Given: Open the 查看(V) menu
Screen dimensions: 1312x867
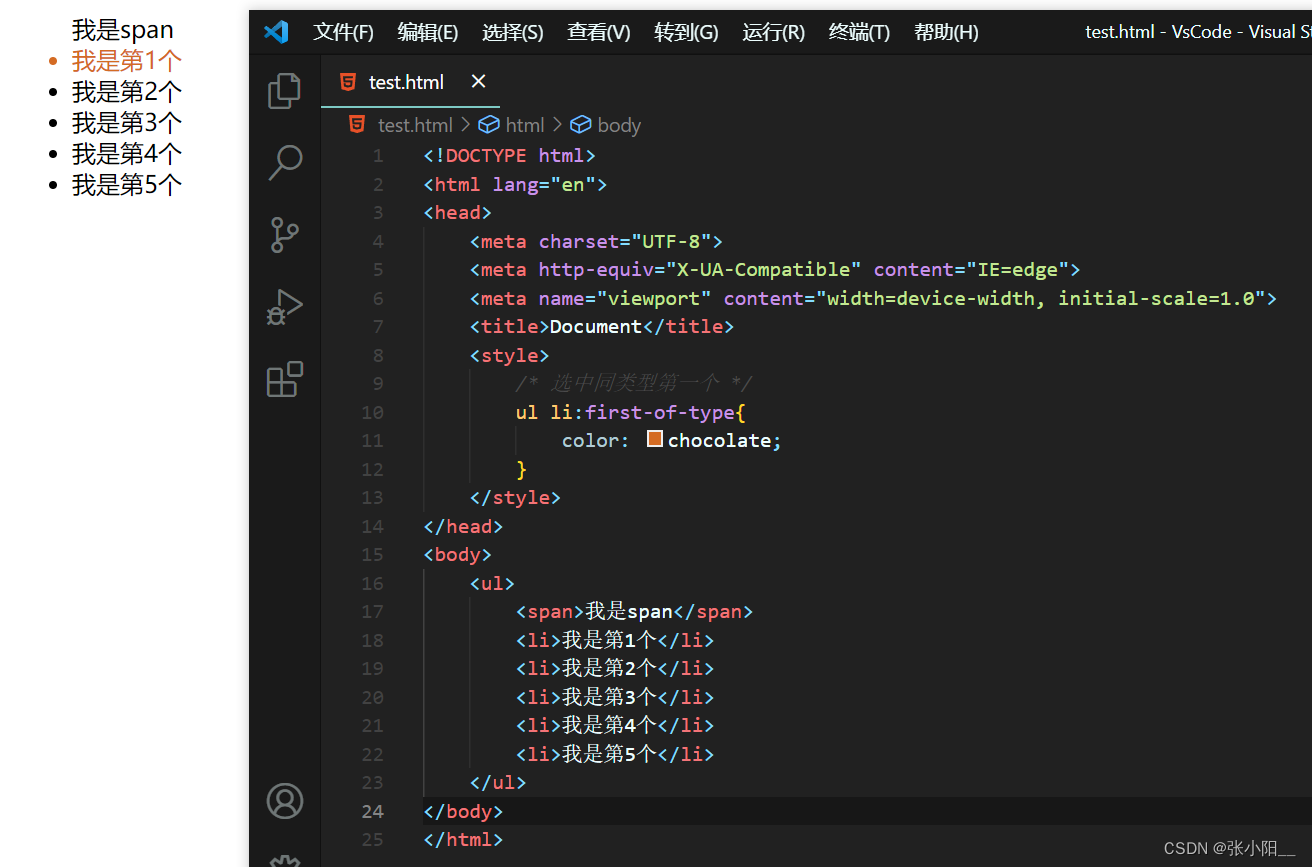Looking at the screenshot, I should click(598, 32).
